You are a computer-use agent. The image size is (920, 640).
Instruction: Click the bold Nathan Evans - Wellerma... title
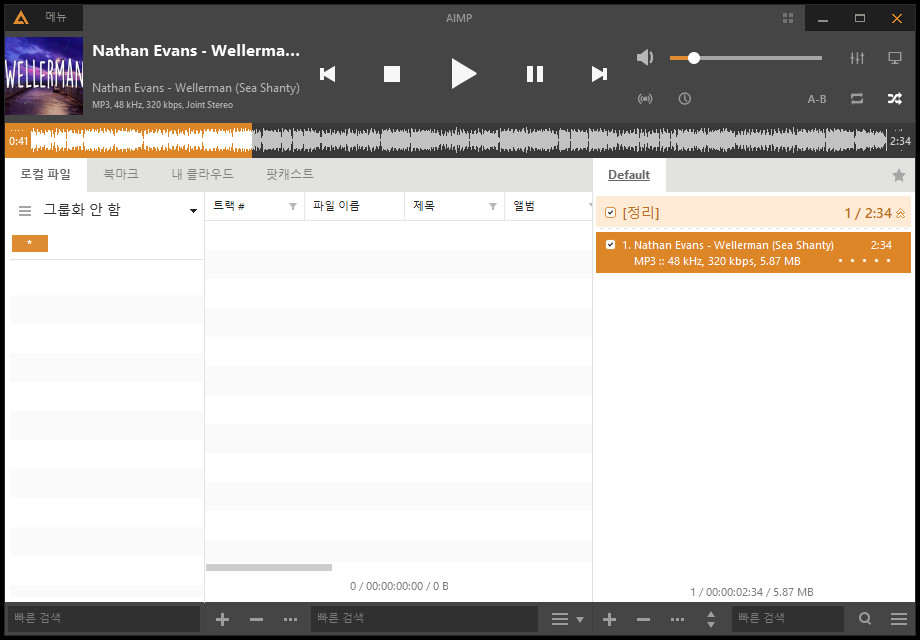196,51
